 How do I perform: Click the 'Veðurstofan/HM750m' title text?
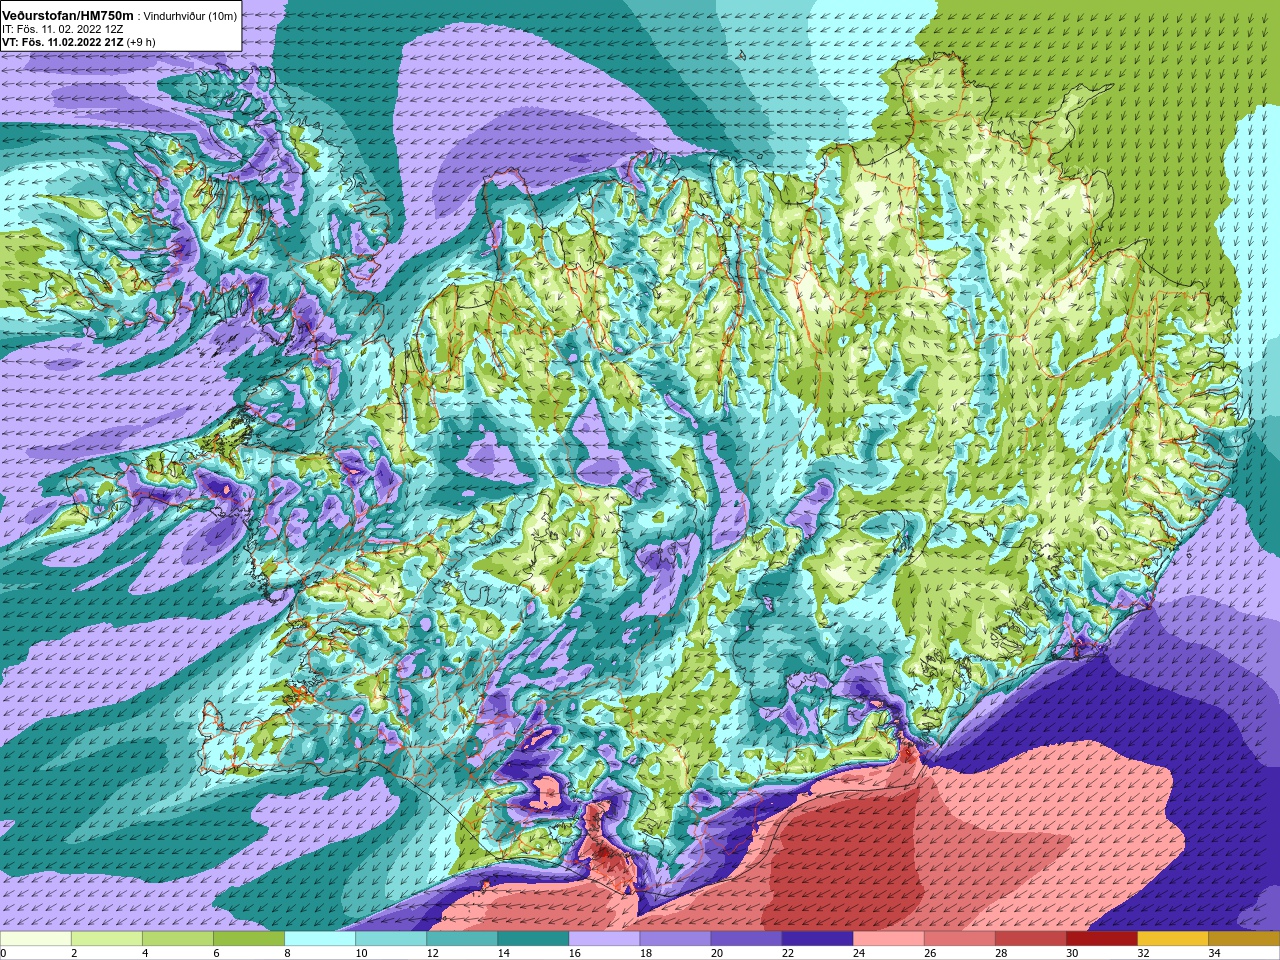coord(68,16)
